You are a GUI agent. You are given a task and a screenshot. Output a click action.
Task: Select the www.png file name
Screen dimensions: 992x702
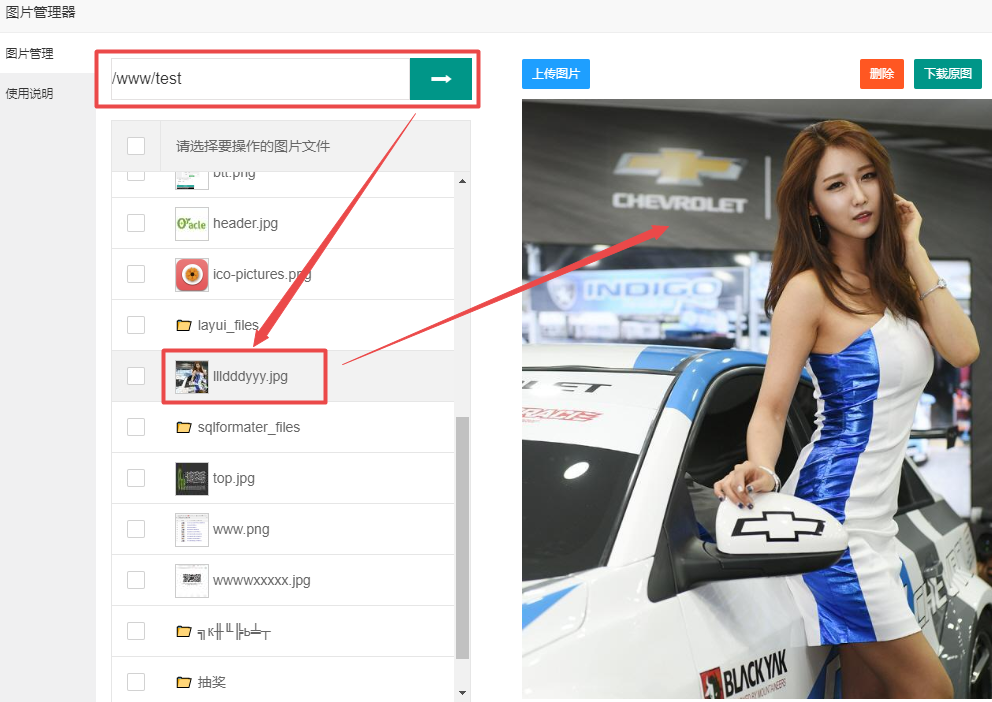click(241, 529)
